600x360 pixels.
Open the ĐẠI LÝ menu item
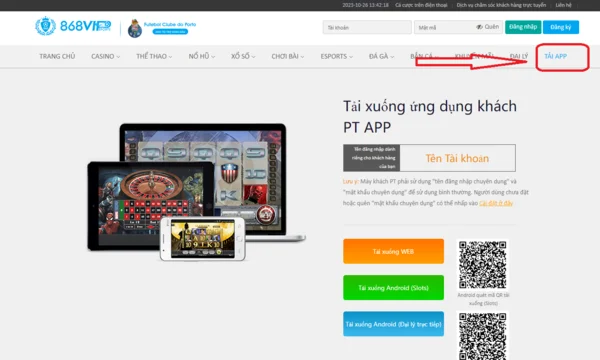519,56
